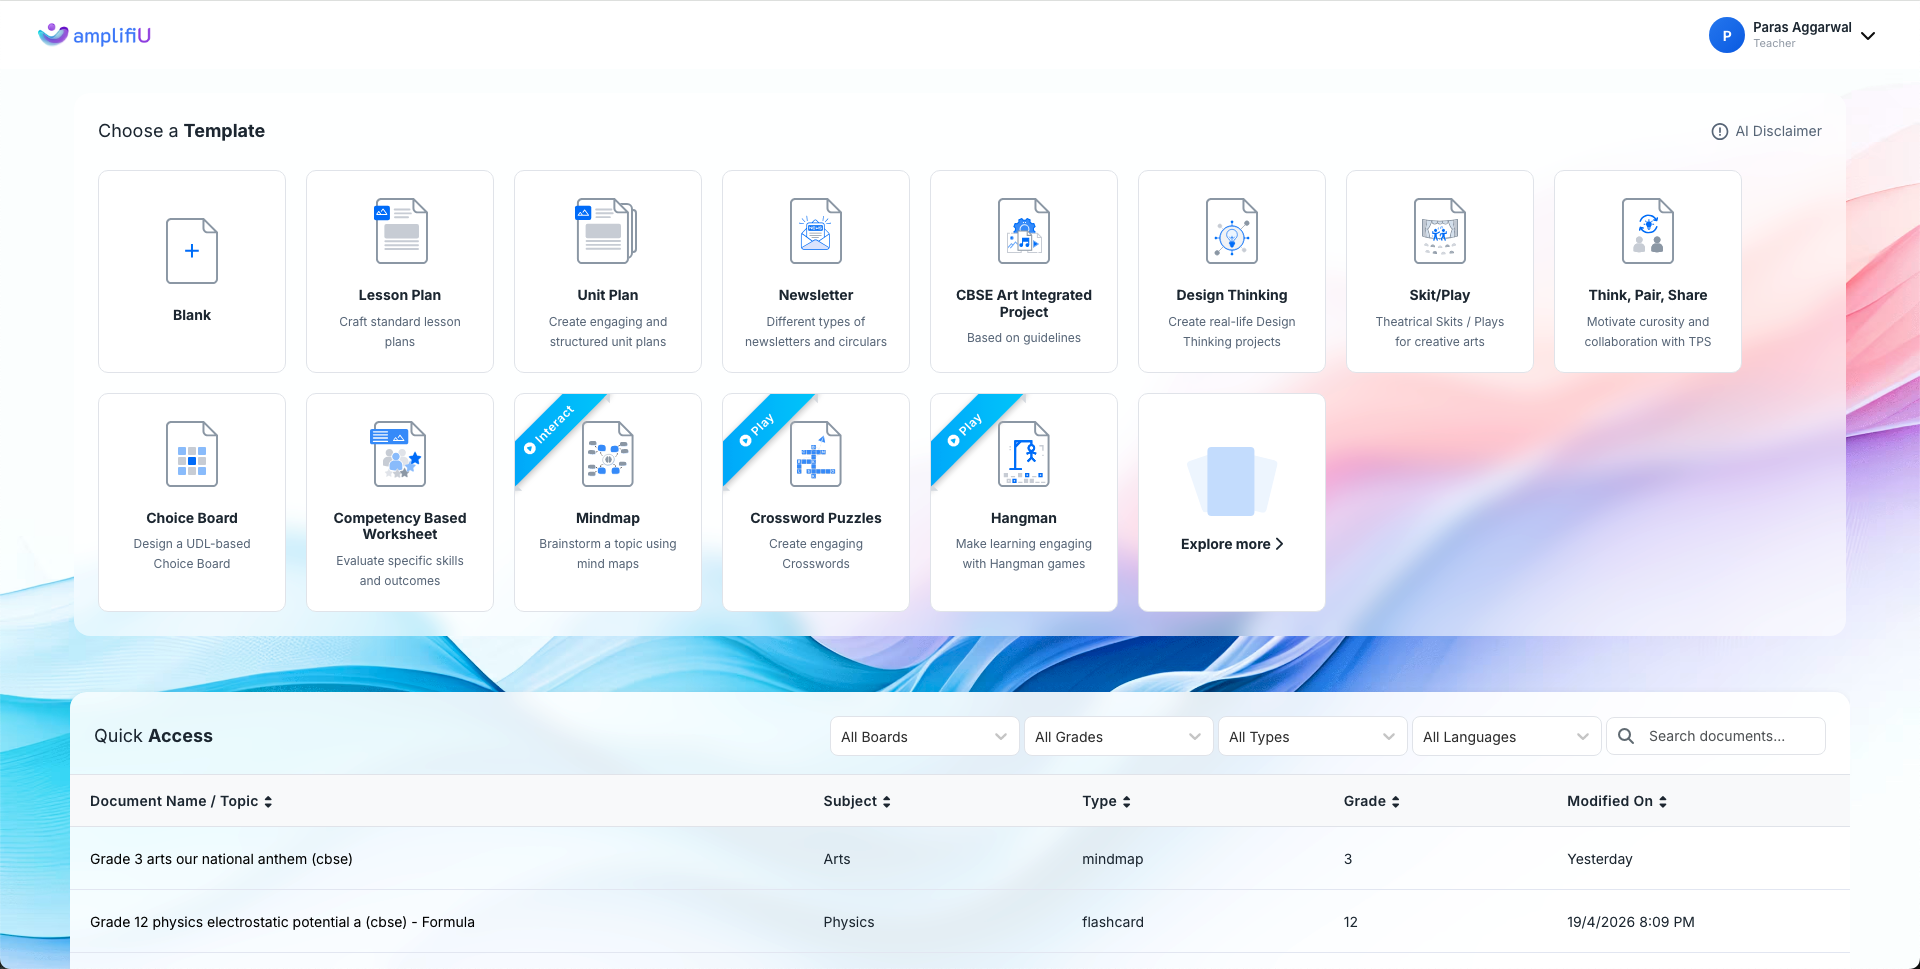Click the search magnifier icon
1920x969 pixels.
1626,736
